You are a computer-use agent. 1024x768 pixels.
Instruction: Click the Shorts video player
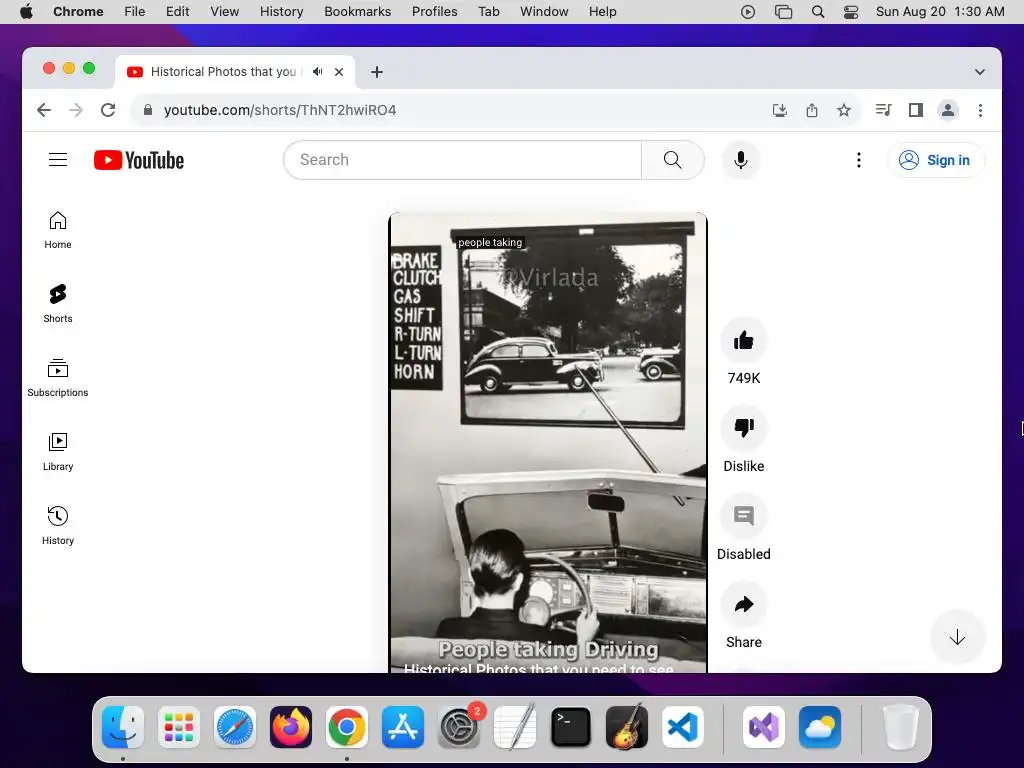point(548,442)
